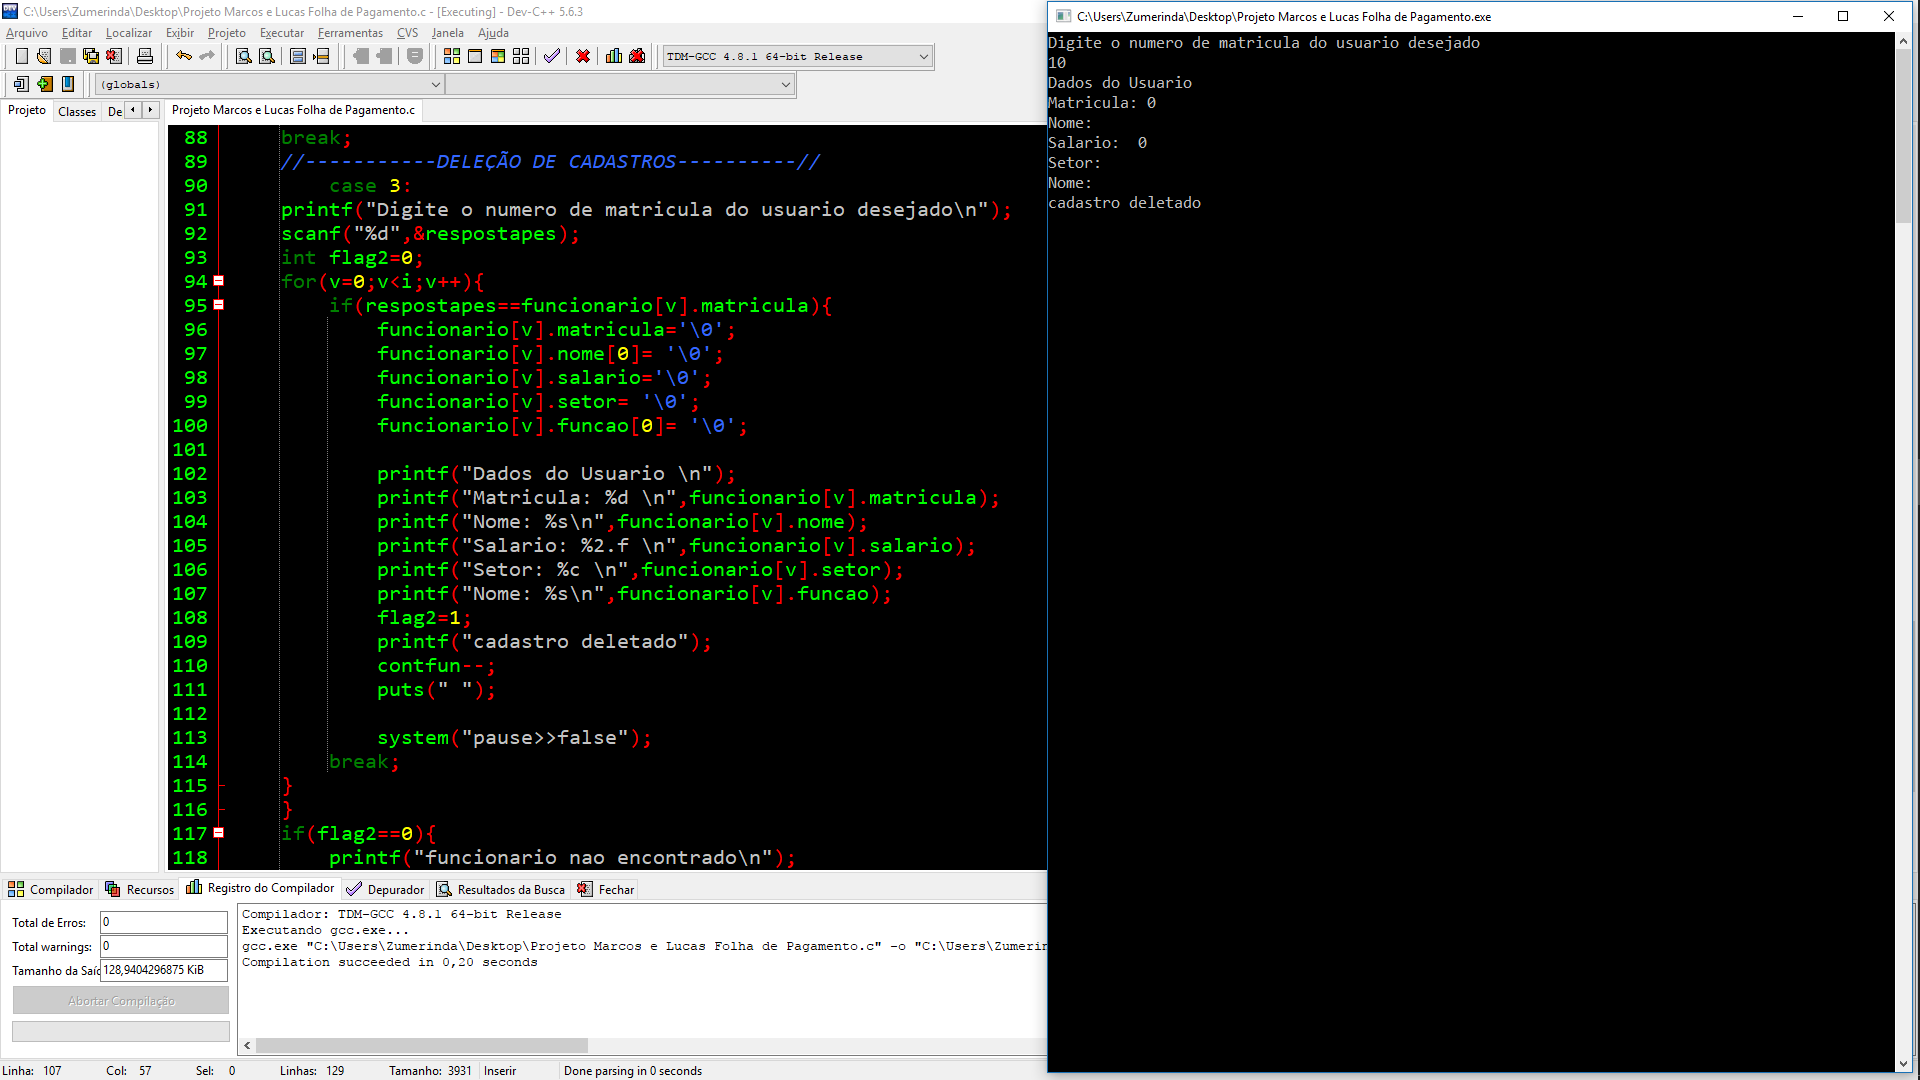Viewport: 1920px width, 1080px height.
Task: Open the Exibir menu
Action: (180, 33)
